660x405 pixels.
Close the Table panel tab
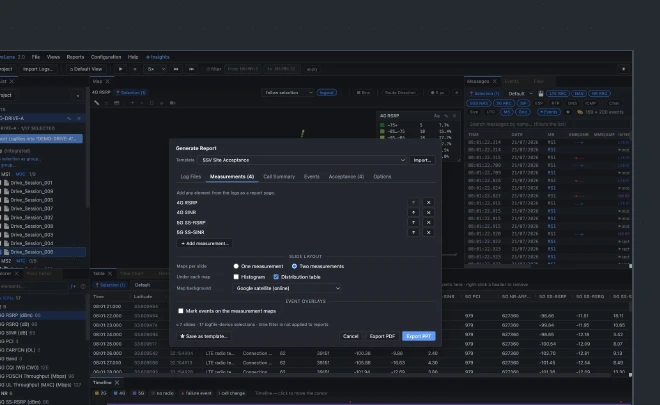(x=110, y=274)
